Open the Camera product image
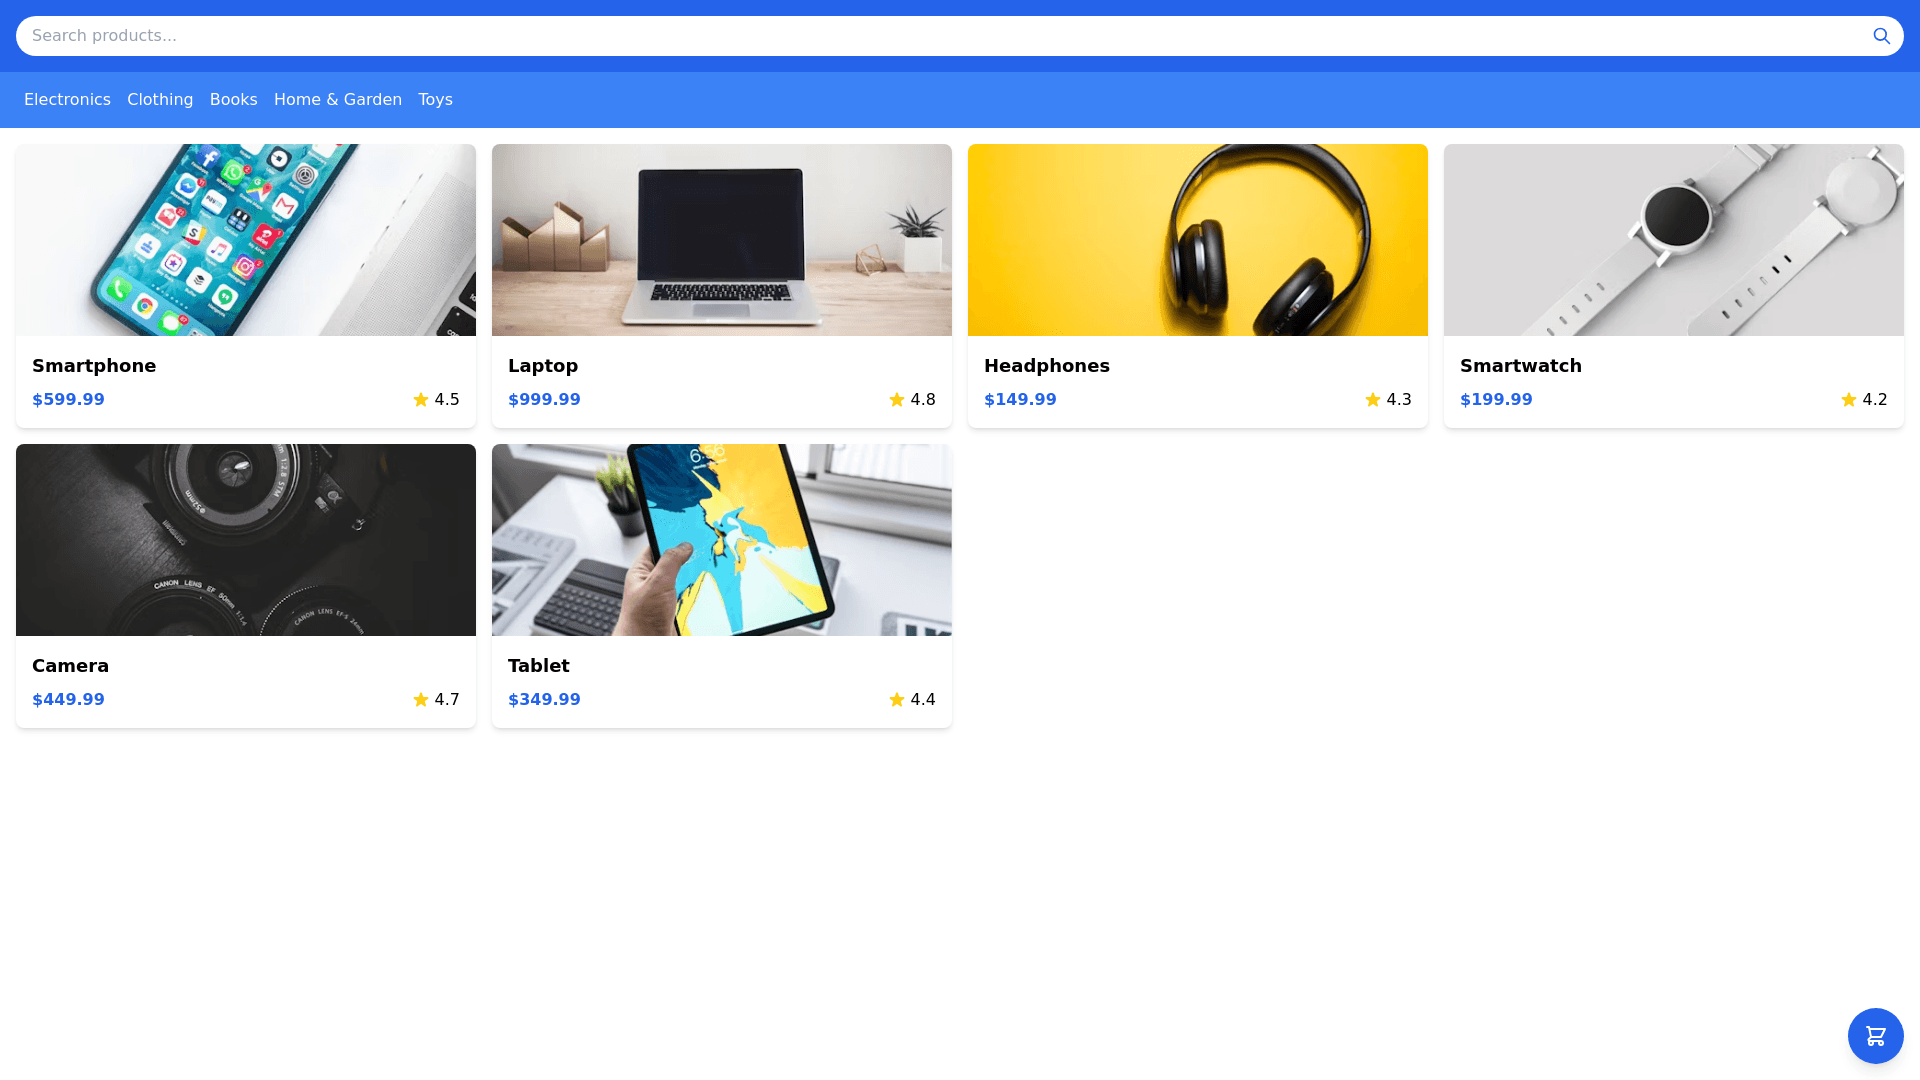This screenshot has height=1080, width=1920. (x=246, y=540)
